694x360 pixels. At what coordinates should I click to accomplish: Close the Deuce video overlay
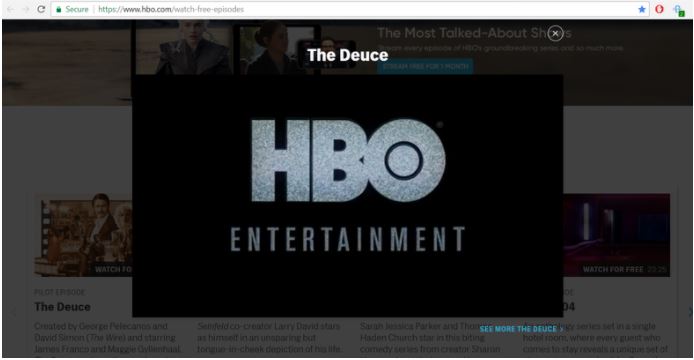tap(555, 33)
